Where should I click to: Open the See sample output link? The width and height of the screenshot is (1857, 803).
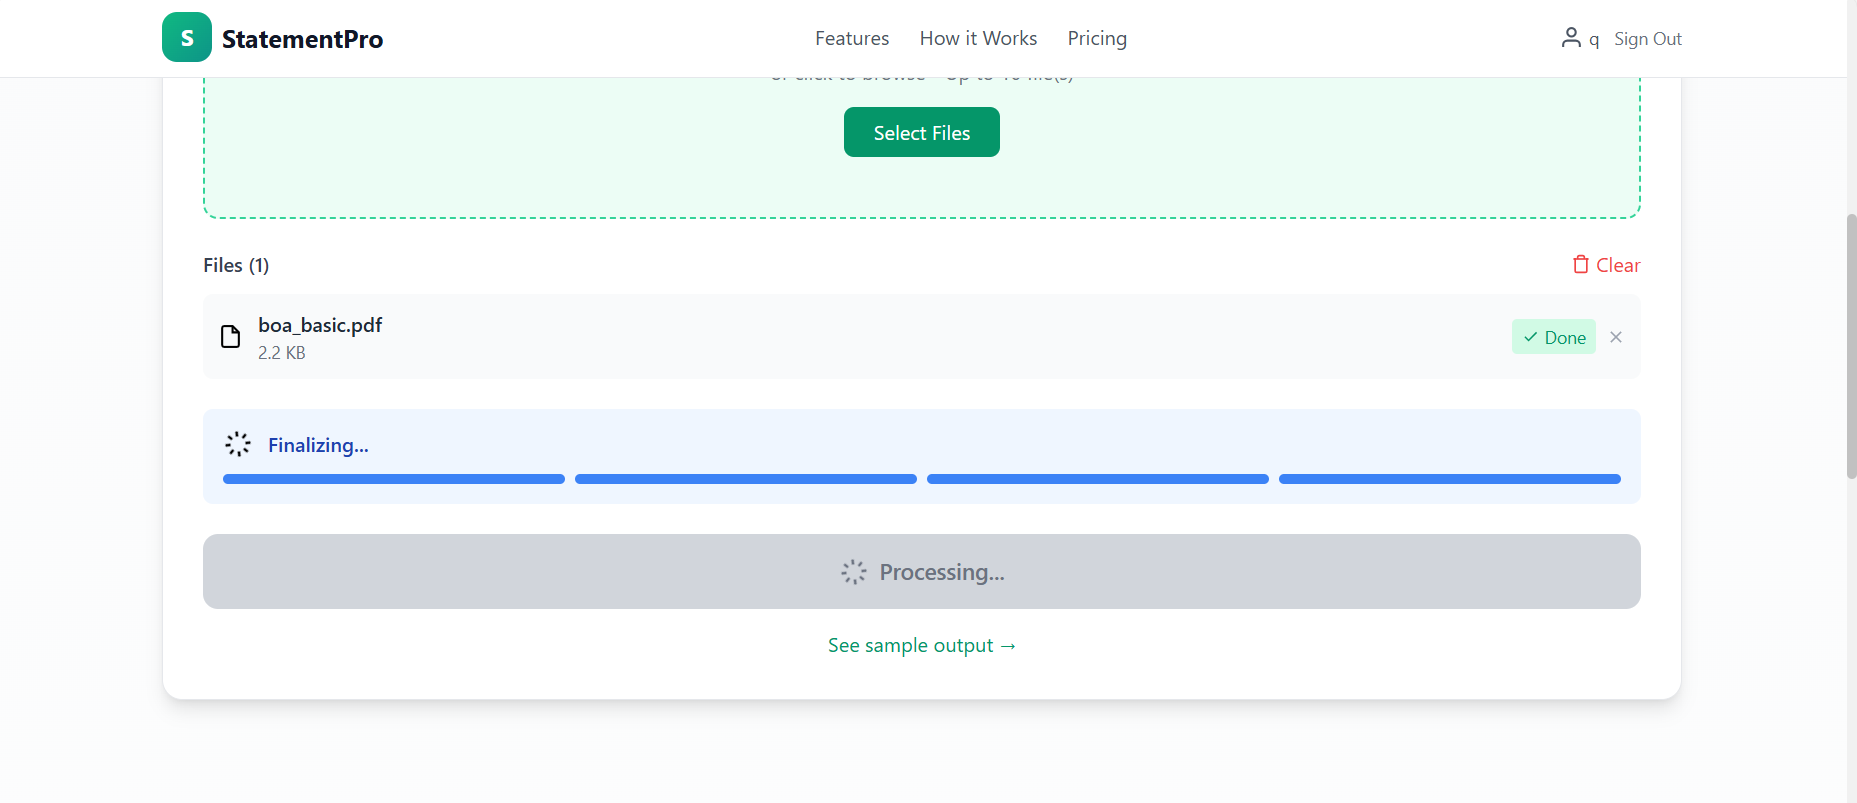click(921, 645)
